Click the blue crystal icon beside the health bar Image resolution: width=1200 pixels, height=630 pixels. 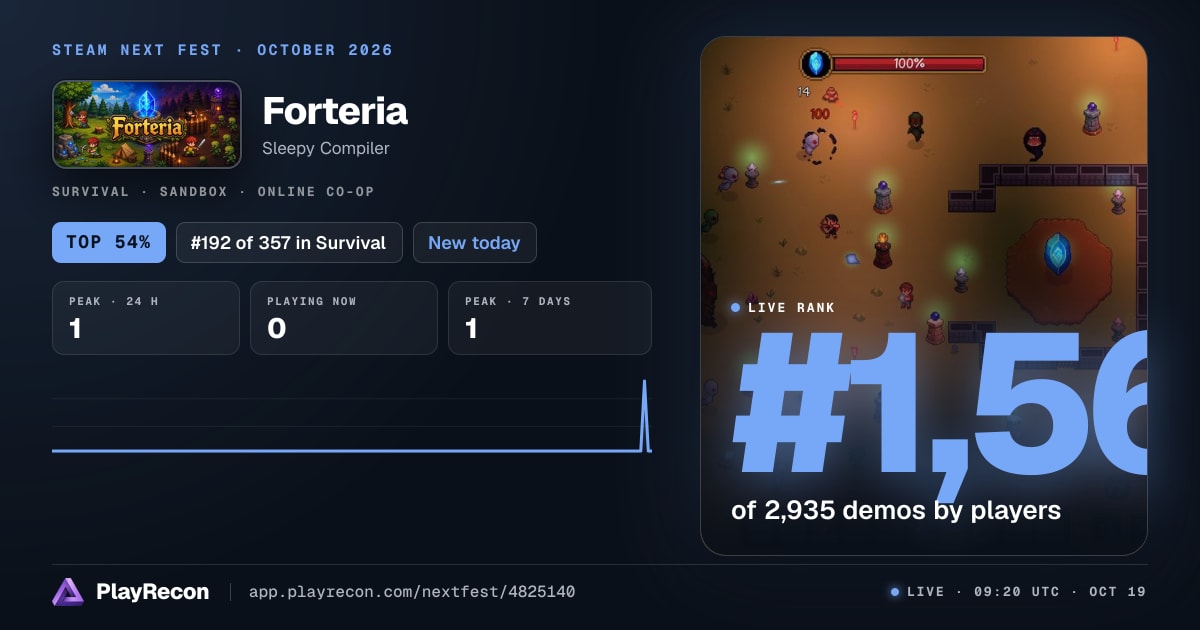click(816, 64)
